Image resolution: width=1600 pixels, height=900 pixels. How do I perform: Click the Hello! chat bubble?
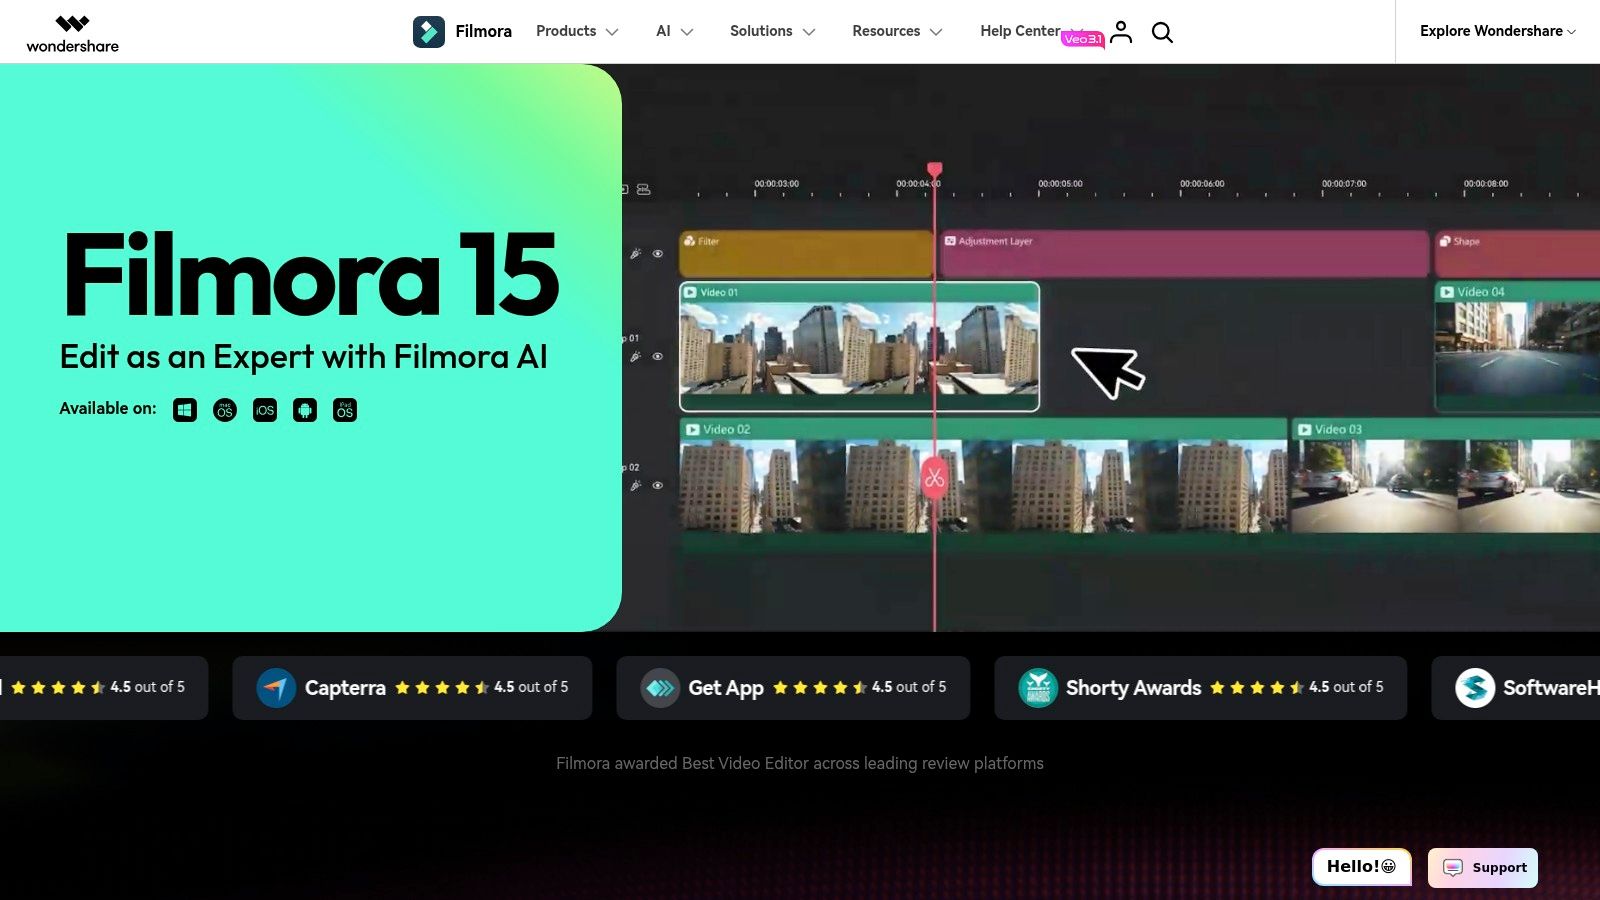point(1361,866)
